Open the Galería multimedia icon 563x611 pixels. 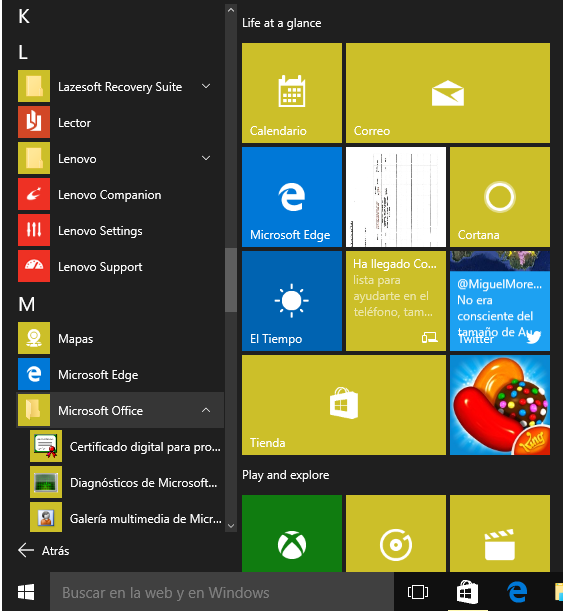(x=46, y=517)
